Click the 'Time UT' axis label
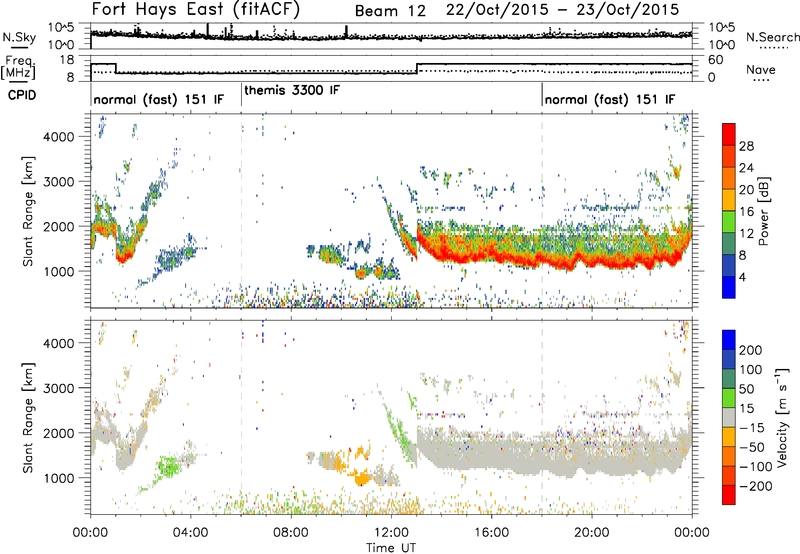This screenshot has height=554, width=800. point(391,547)
